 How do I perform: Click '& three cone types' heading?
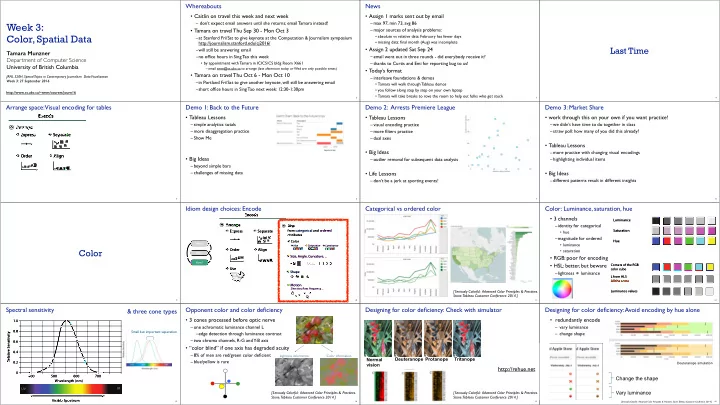coord(152,311)
